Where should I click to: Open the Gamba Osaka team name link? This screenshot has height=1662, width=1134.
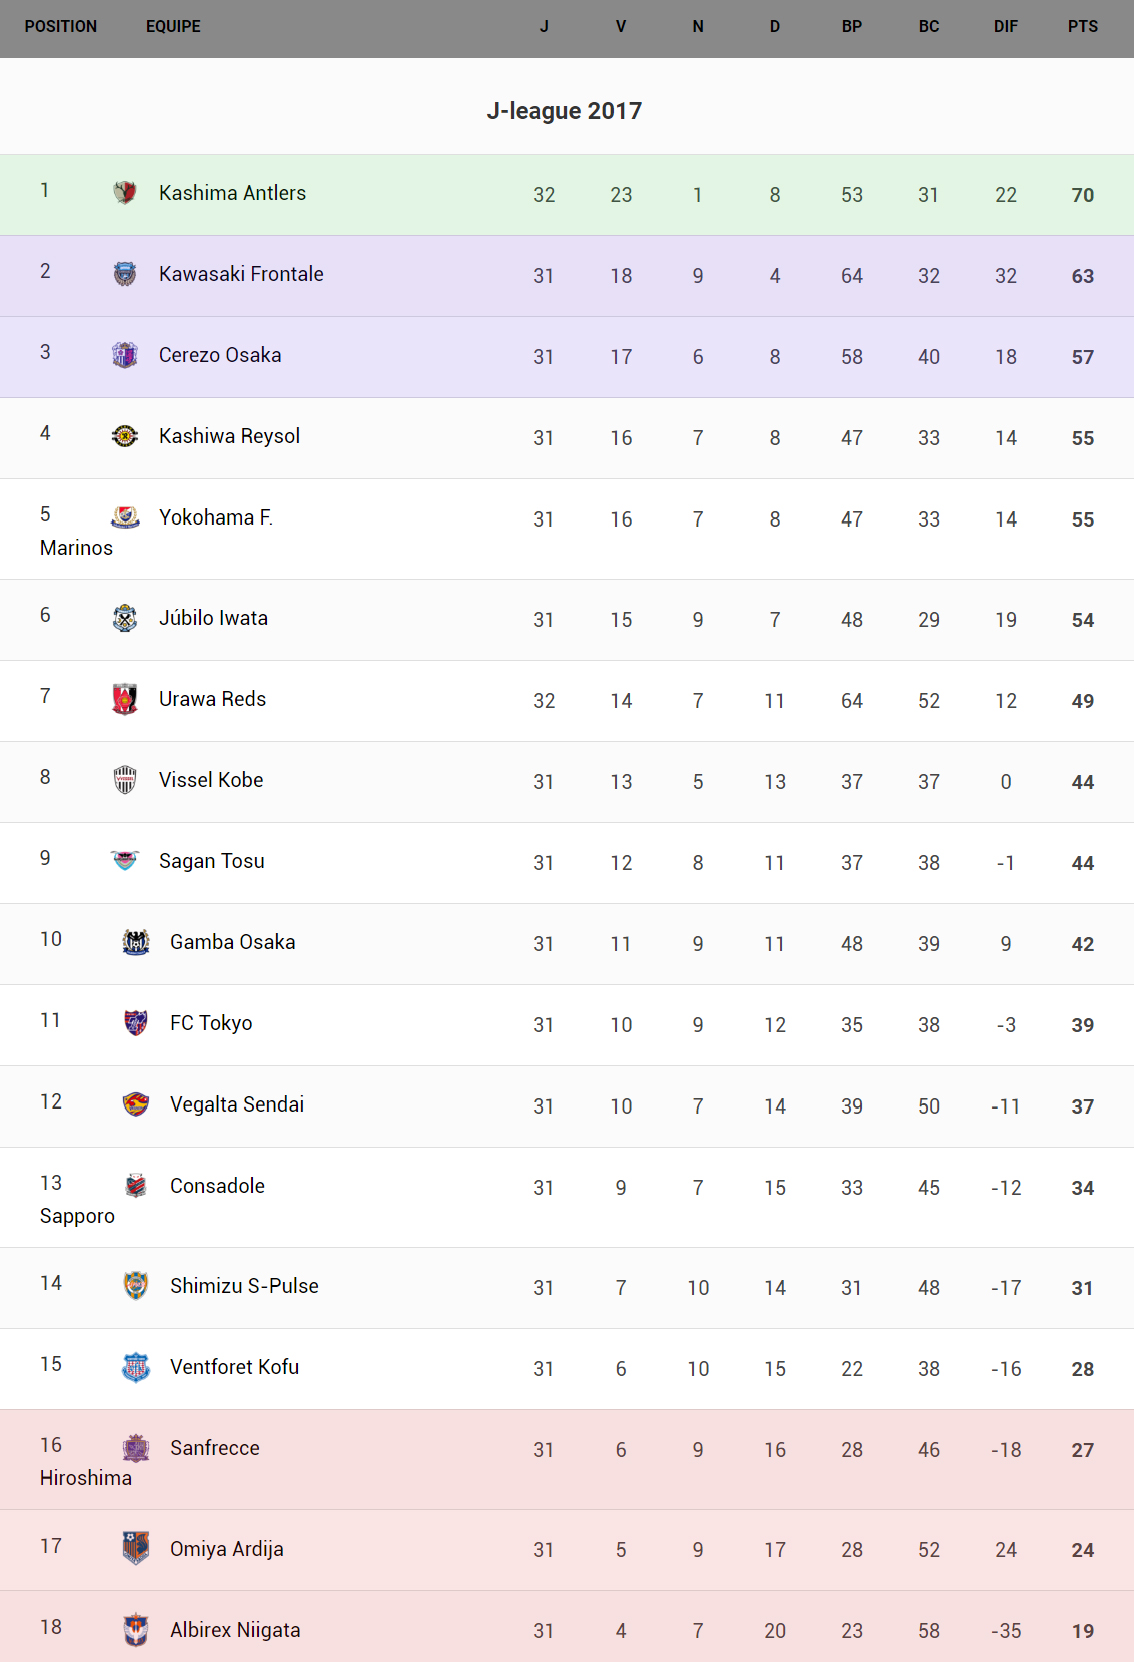[232, 942]
